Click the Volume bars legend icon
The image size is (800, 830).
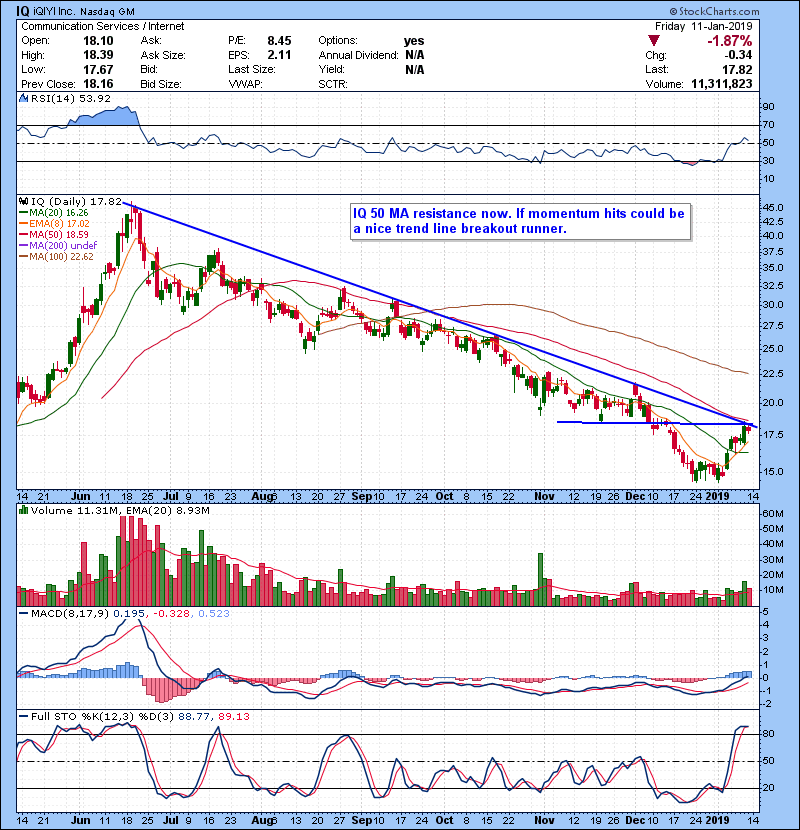click(23, 510)
